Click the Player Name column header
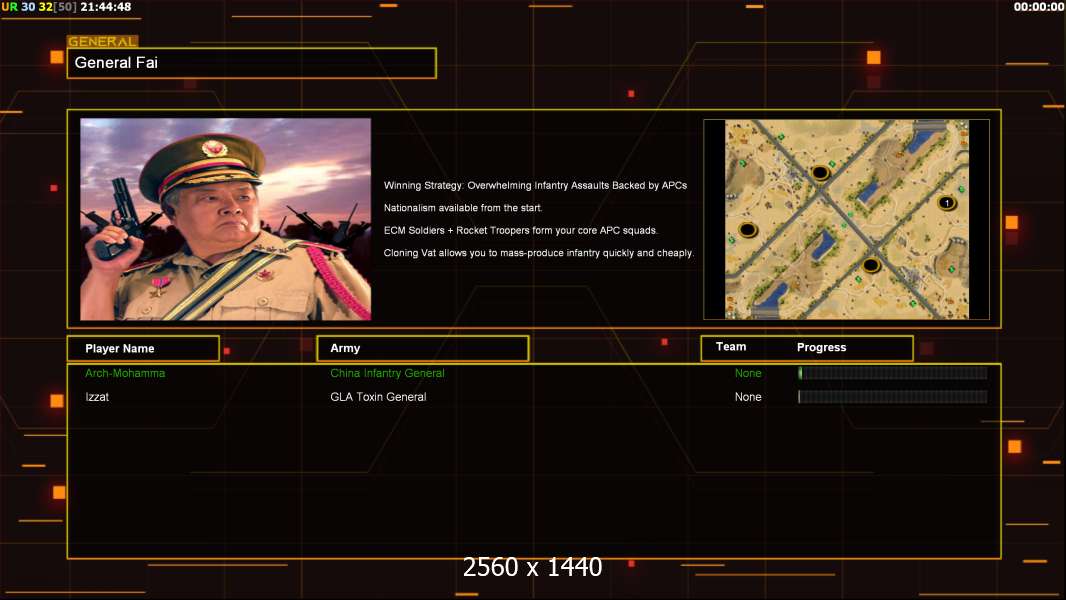The image size is (1066, 600). coord(142,348)
